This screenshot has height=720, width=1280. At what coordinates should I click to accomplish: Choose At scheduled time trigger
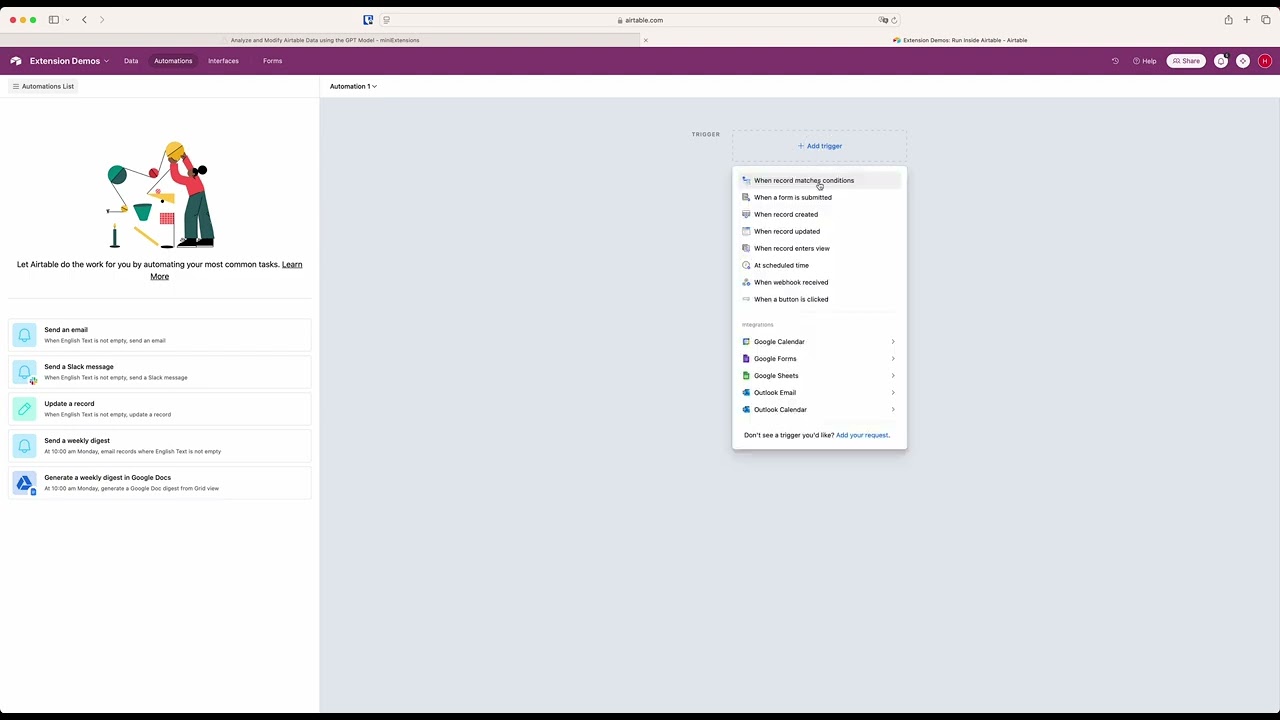[819, 265]
